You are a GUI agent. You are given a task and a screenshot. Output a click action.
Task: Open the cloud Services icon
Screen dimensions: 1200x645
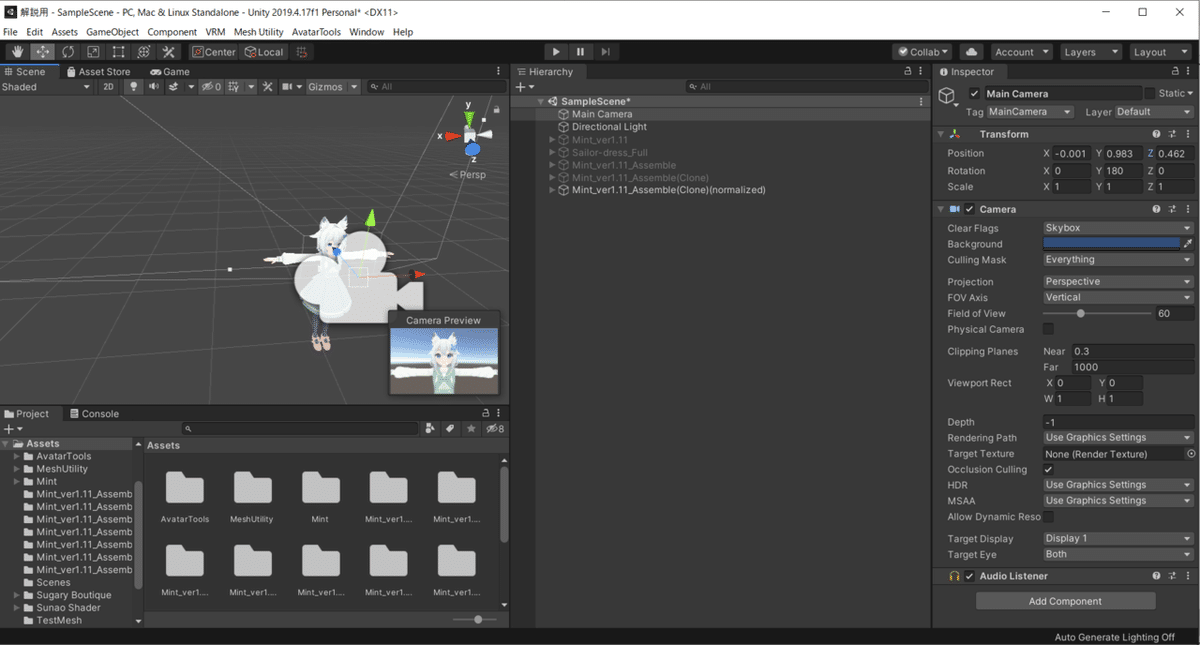pos(971,52)
